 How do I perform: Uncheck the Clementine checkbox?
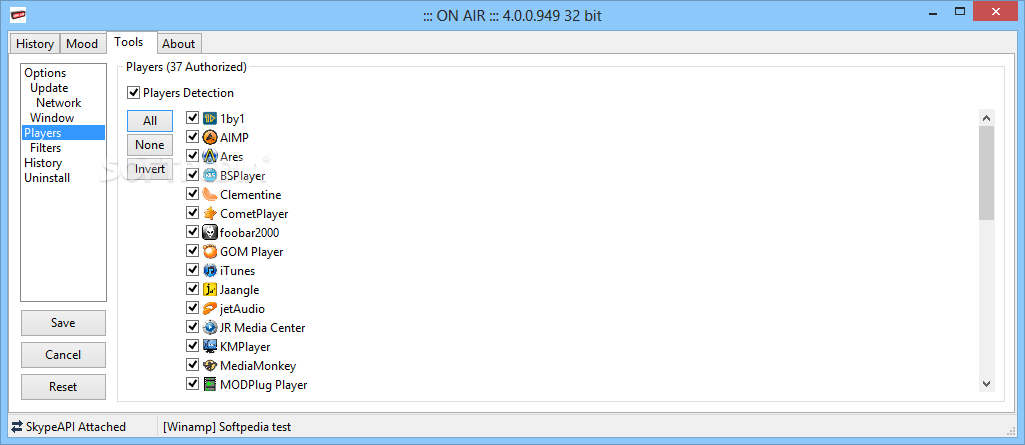(x=192, y=194)
